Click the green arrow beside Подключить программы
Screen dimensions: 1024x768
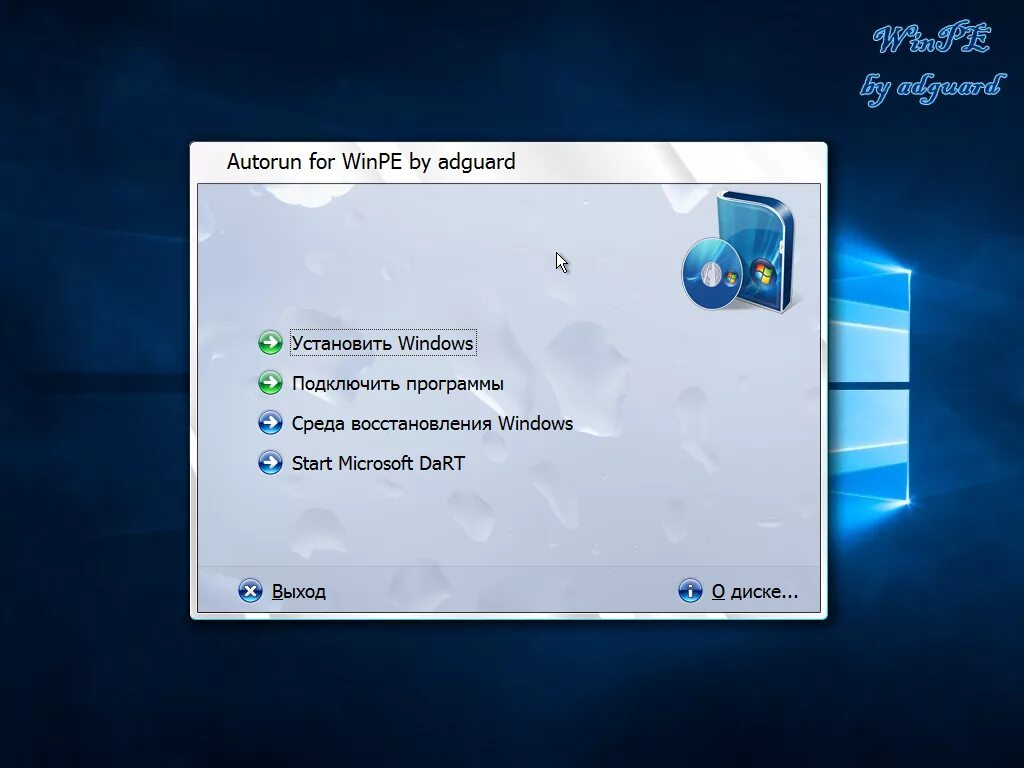pos(270,383)
